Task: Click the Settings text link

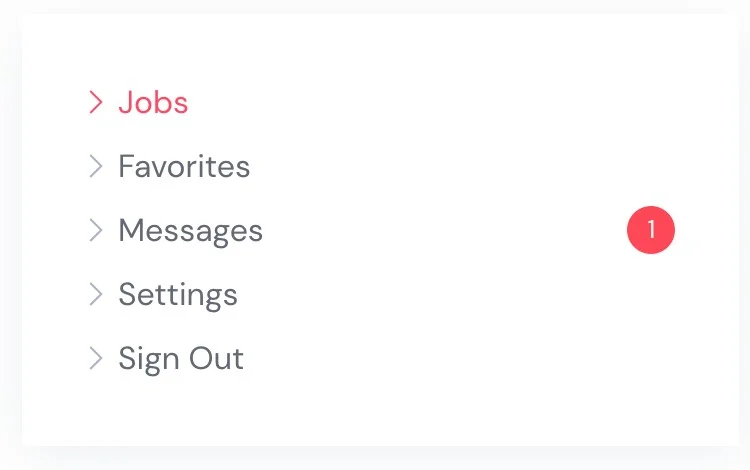Action: click(178, 294)
